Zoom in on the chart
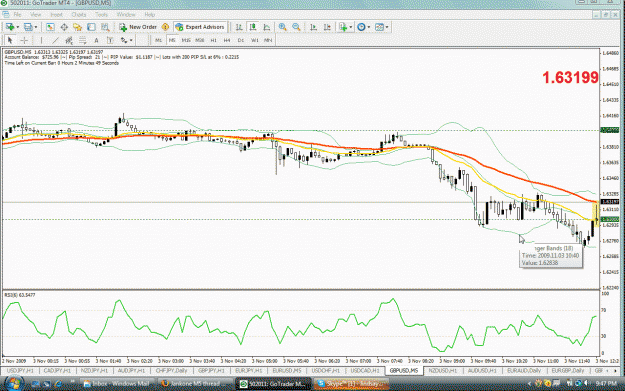This screenshot has height=391, width=625. click(283, 27)
